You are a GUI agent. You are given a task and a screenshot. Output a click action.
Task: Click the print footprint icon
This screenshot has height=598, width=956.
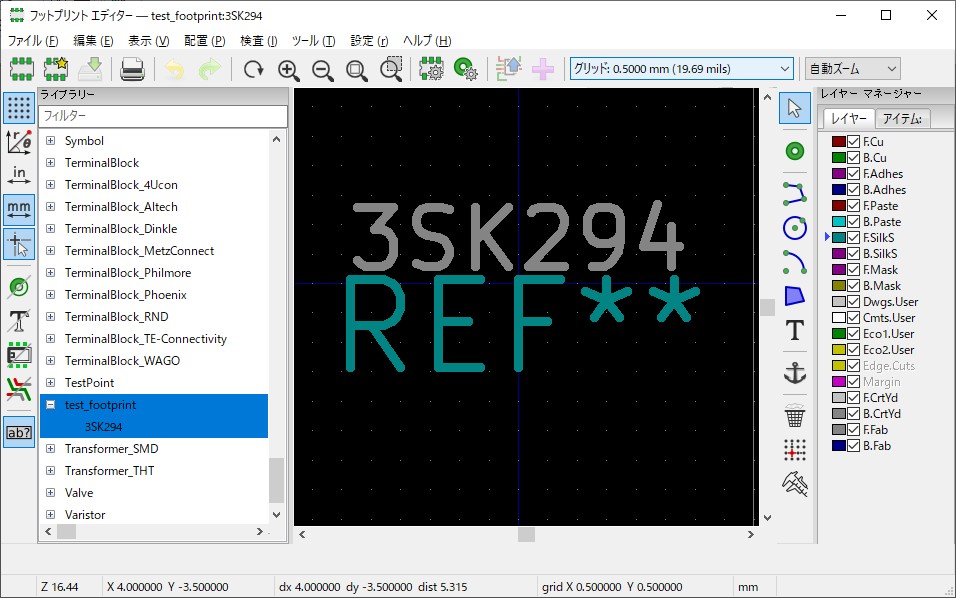coord(133,69)
